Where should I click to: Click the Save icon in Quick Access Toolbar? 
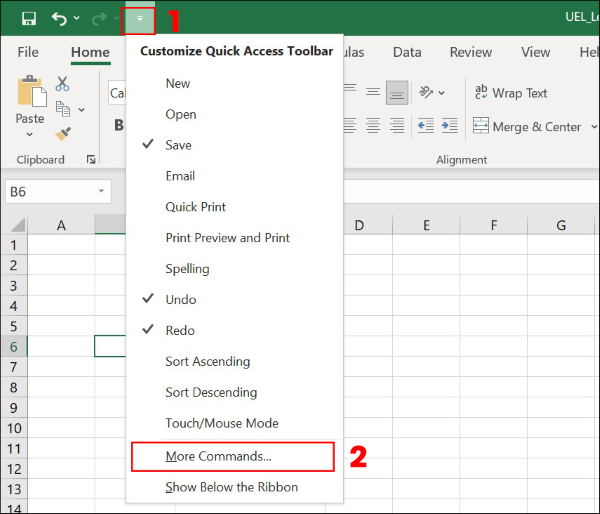(29, 18)
